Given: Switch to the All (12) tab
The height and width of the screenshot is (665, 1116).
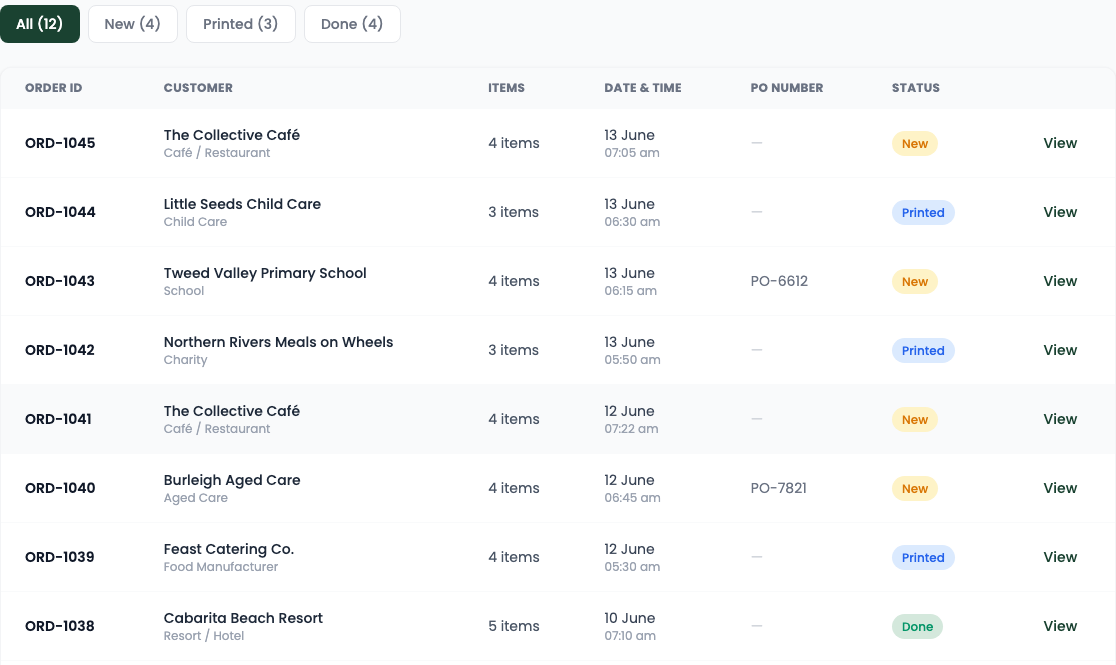Looking at the screenshot, I should 40,24.
